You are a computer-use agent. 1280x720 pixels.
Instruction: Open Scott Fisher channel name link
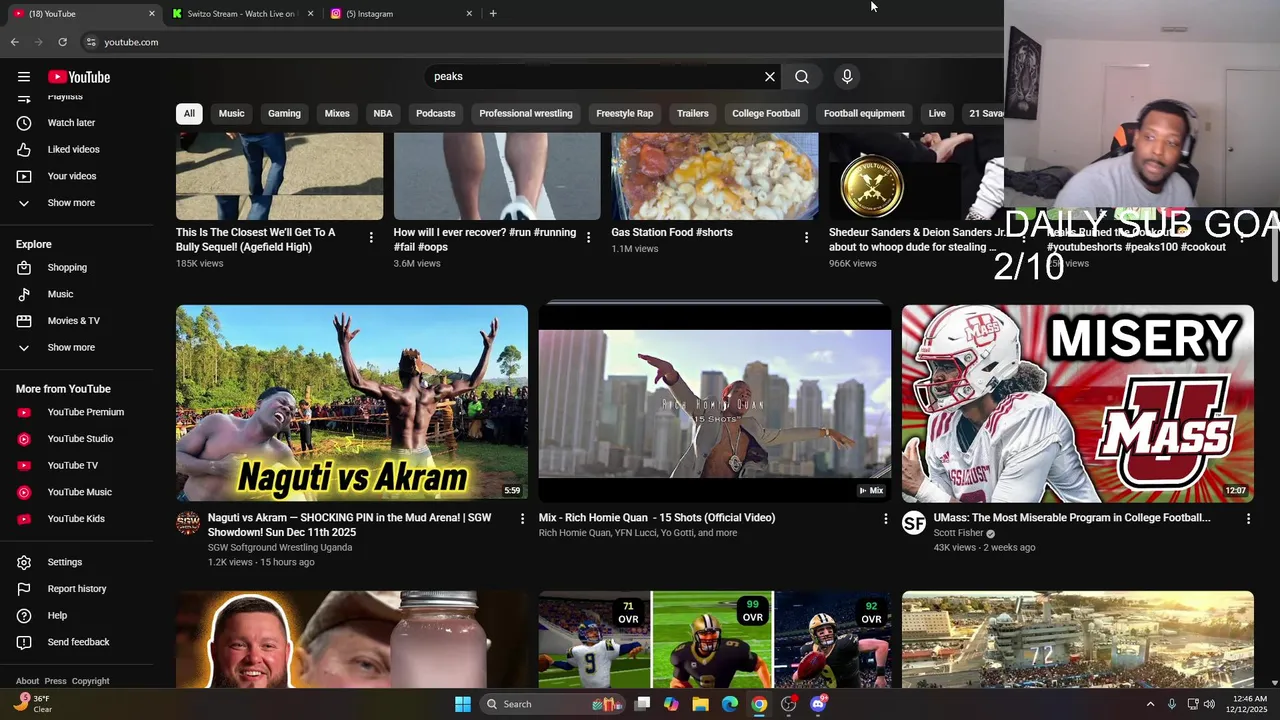click(x=958, y=533)
